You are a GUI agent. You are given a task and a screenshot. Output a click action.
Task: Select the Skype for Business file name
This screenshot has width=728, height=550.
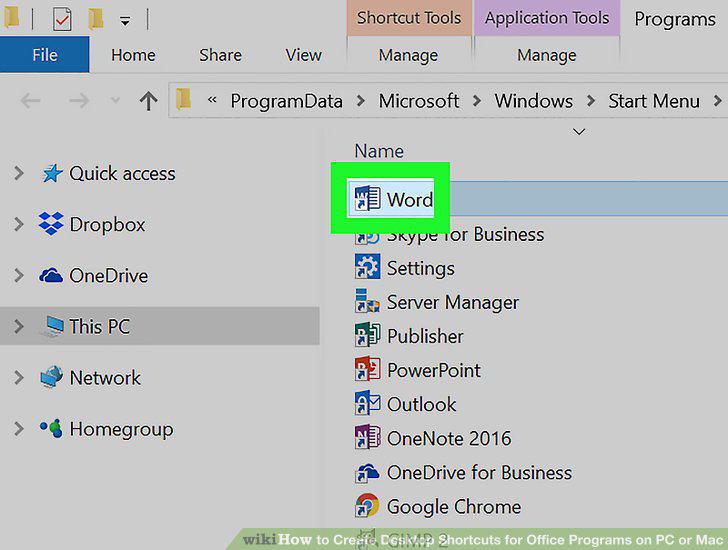pyautogui.click(x=465, y=235)
